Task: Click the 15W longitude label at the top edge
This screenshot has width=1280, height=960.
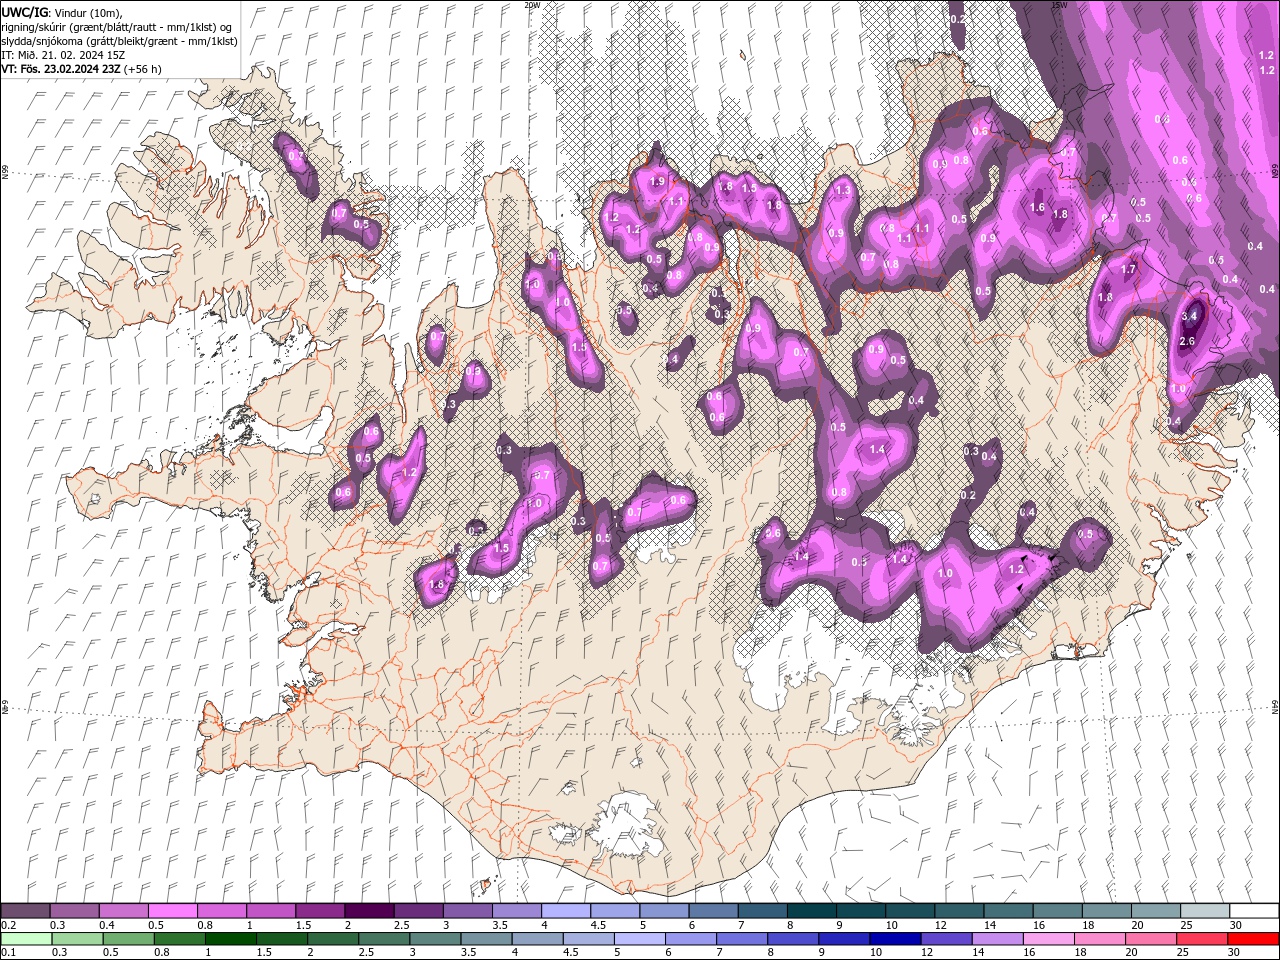Action: (x=1058, y=5)
